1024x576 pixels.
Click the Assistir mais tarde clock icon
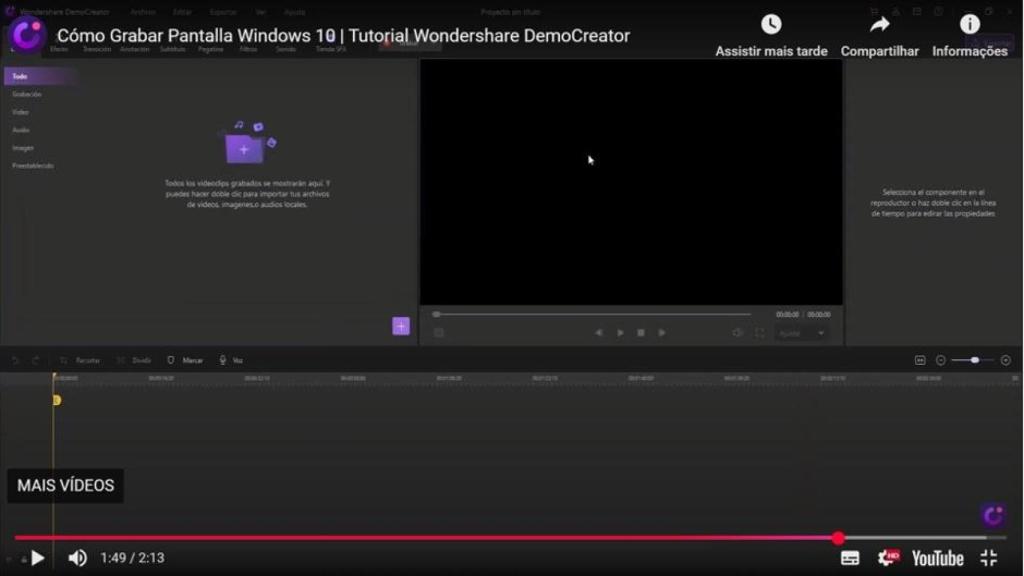click(771, 25)
